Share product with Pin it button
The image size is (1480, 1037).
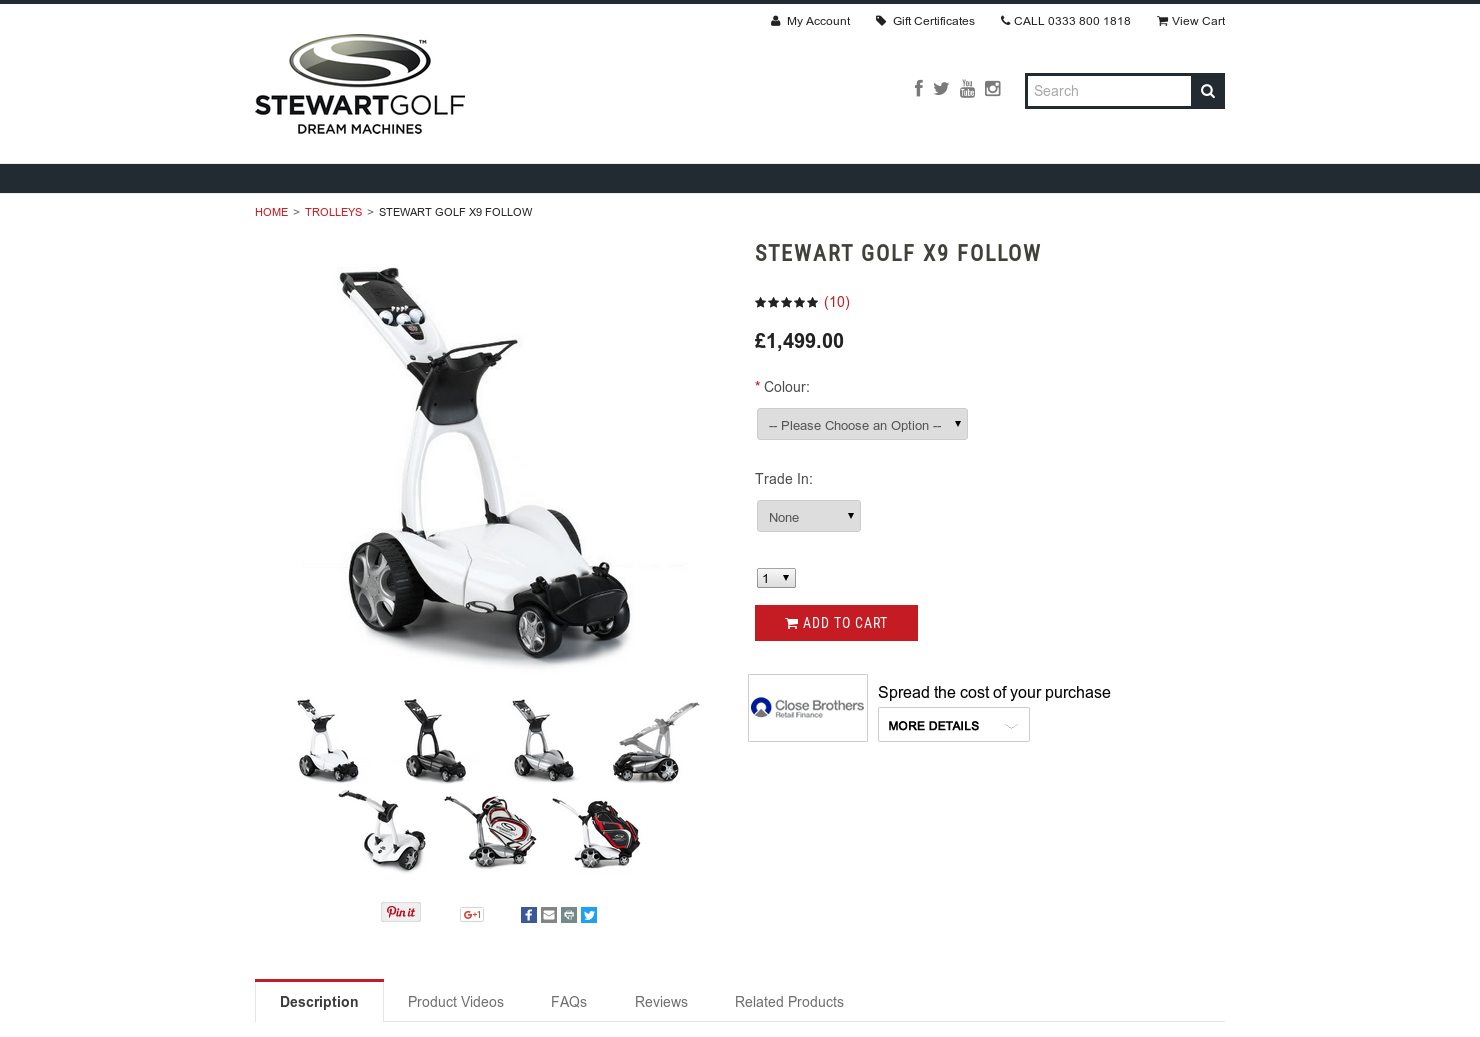[401, 912]
